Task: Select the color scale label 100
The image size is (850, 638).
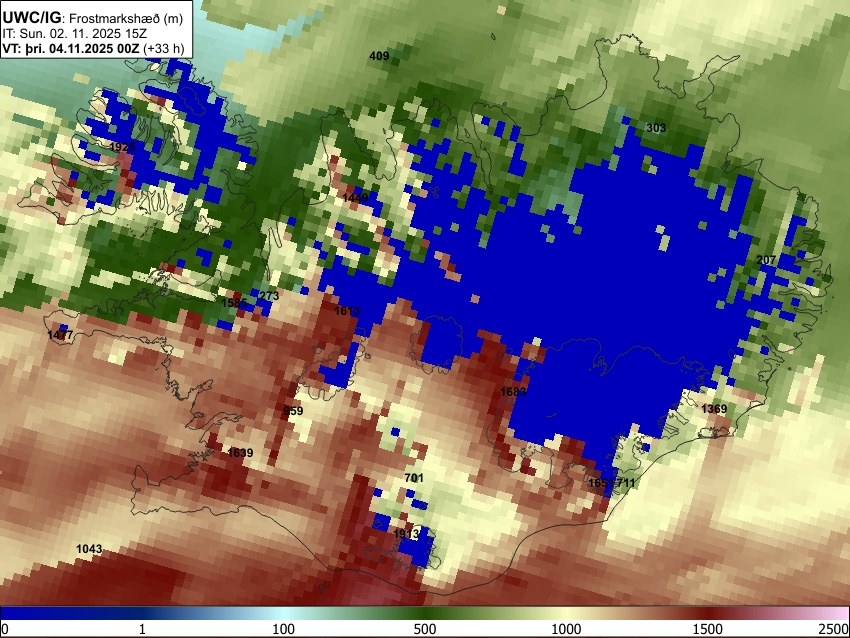Action: 283,629
